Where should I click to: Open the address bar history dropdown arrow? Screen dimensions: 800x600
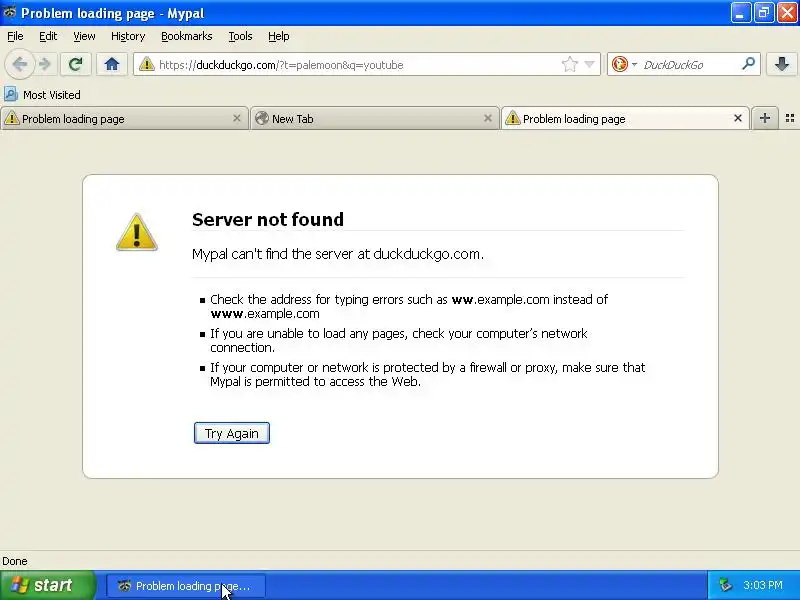click(589, 64)
